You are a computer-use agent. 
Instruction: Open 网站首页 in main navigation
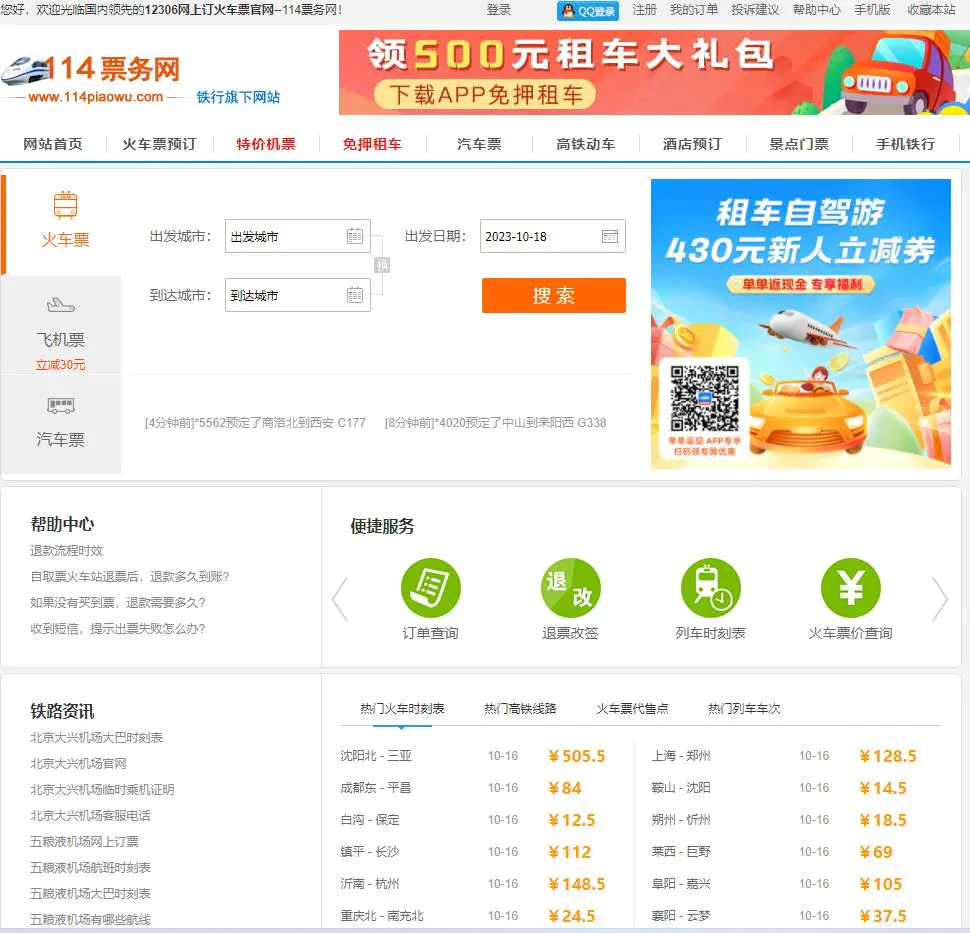pyautogui.click(x=53, y=144)
